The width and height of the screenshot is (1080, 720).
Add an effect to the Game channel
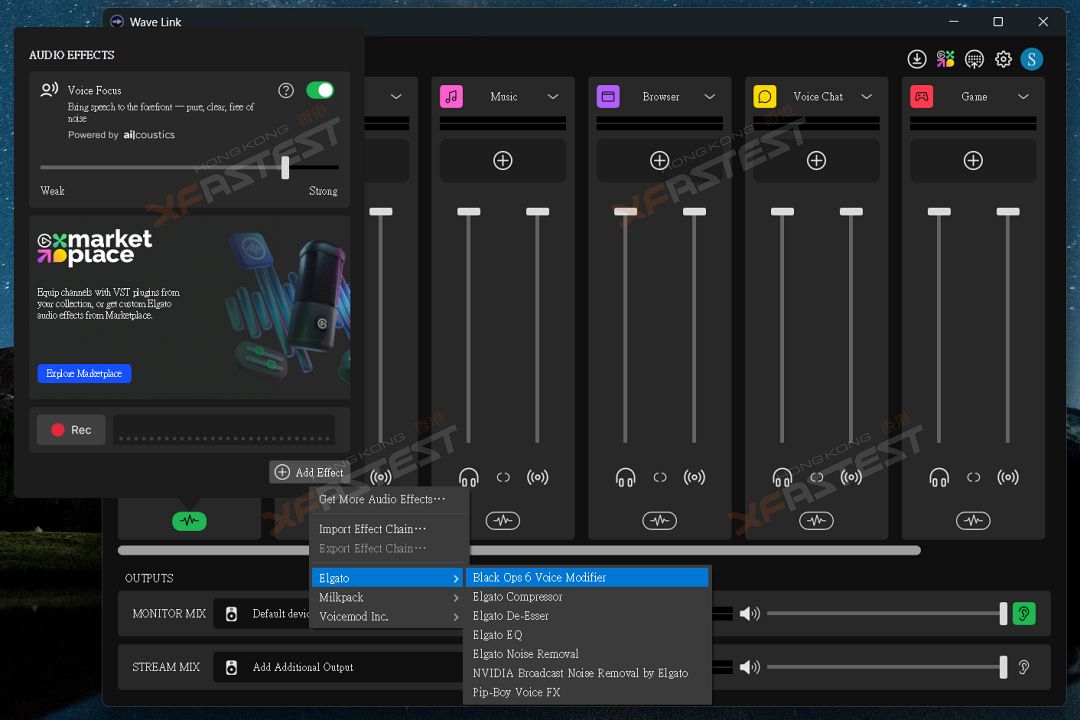click(973, 161)
